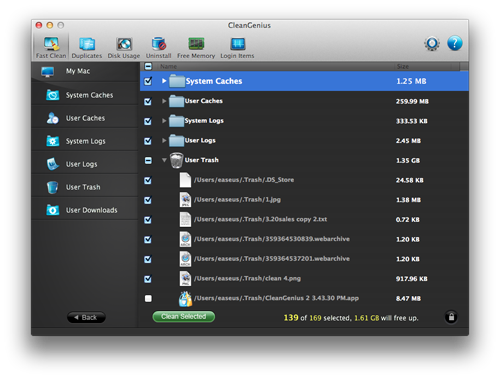The image size is (500, 379).
Task: Click the System Caches folder icon in list
Action: [177, 81]
